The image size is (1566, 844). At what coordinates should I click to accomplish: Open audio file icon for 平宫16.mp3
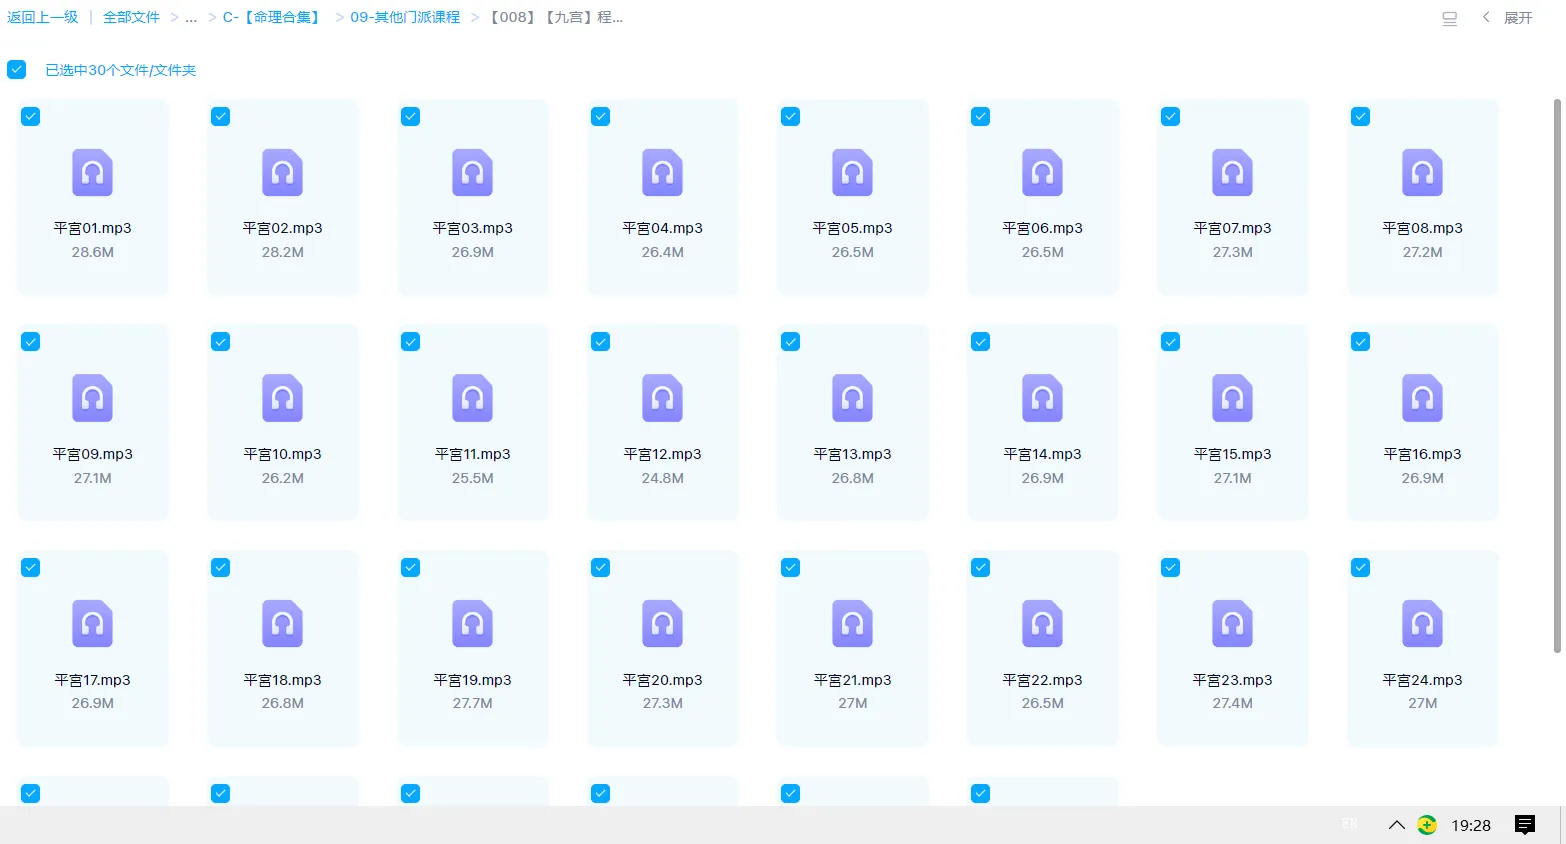pos(1422,399)
